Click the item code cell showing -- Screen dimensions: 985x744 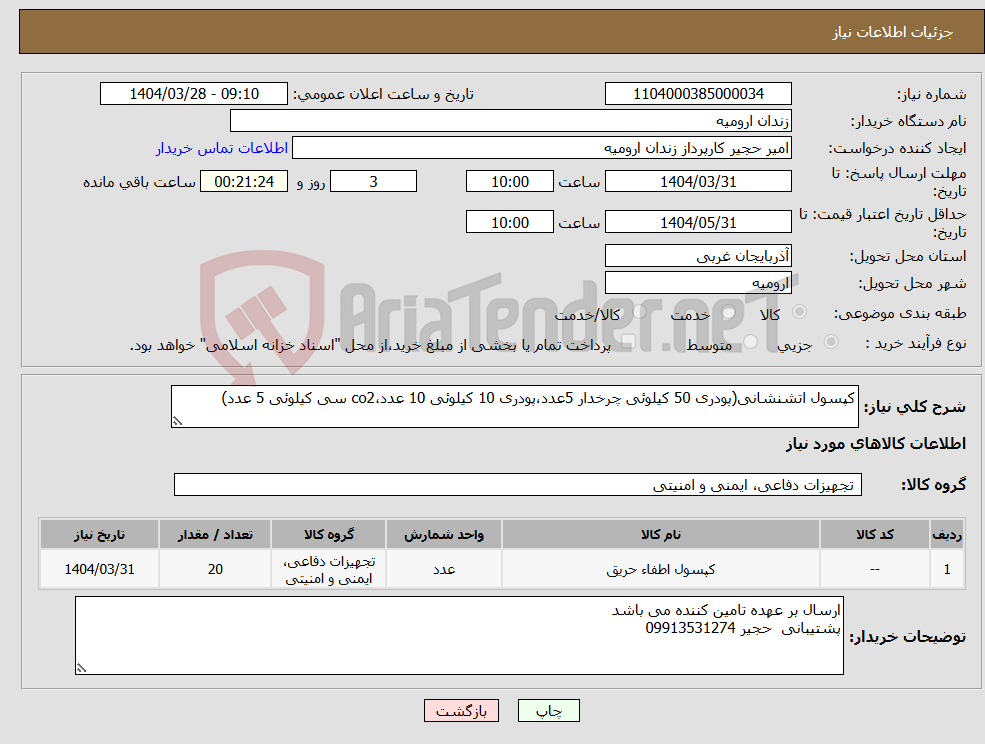click(874, 569)
